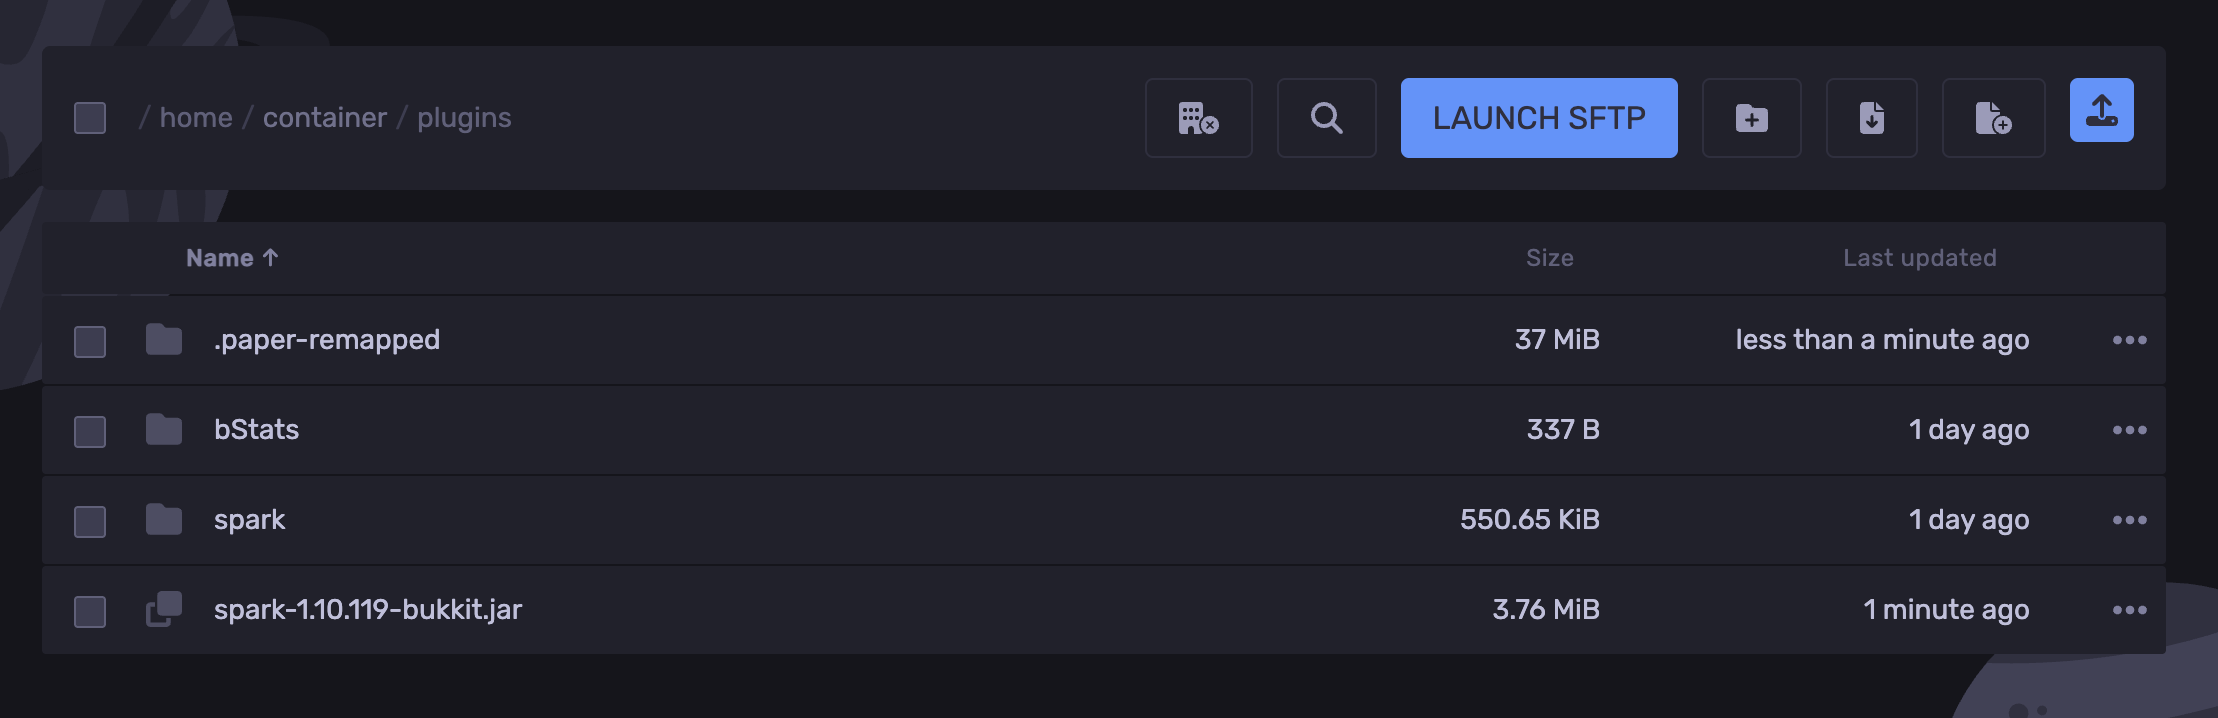This screenshot has height=718, width=2218.
Task: Click the .paper-remapped folder icon
Action: (164, 340)
